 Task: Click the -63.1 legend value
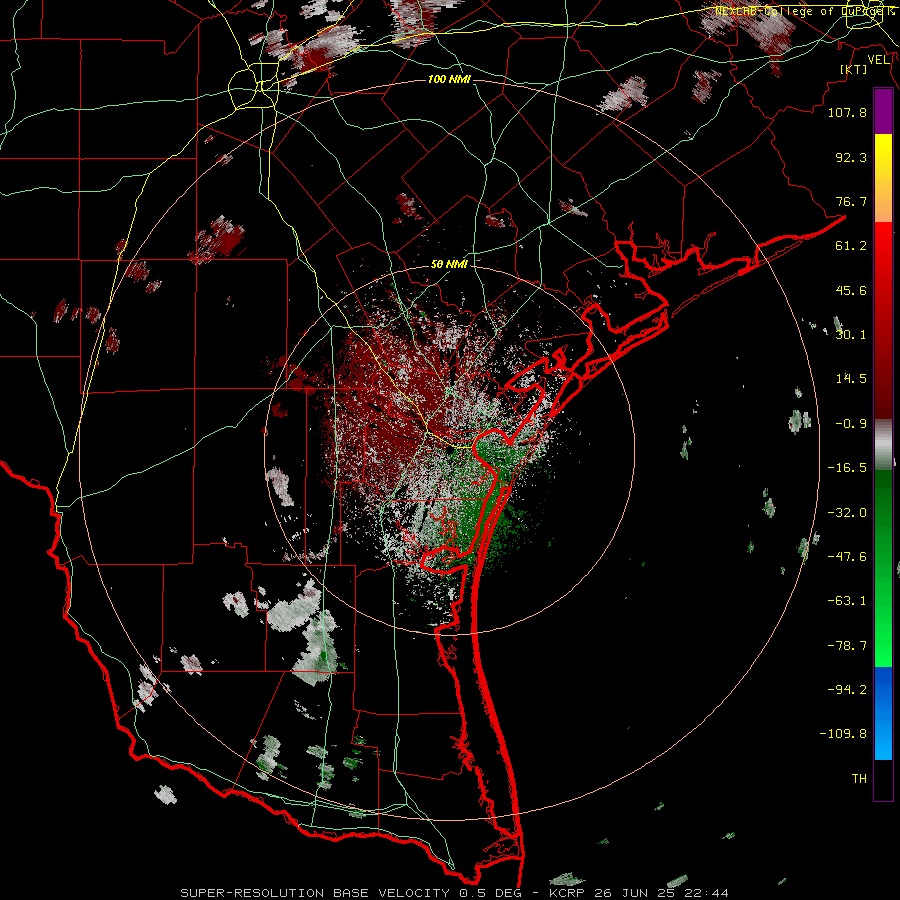[x=847, y=601]
